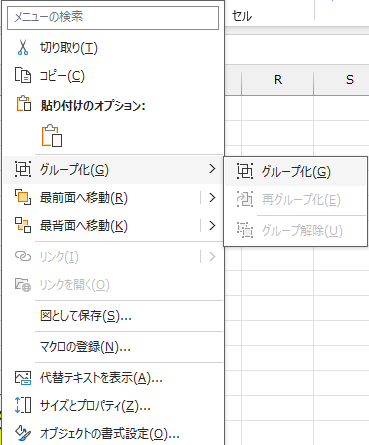This screenshot has height=445, width=369.
Task: Open サイズとプロパティ(Z)...
Action: tap(113, 406)
